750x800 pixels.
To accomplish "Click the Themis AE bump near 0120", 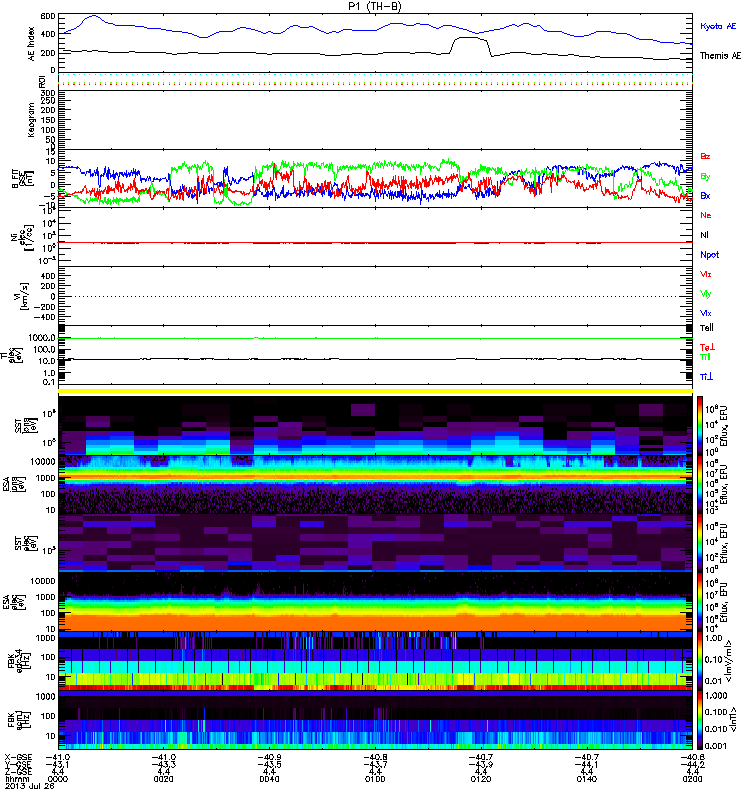I will (x=469, y=44).
